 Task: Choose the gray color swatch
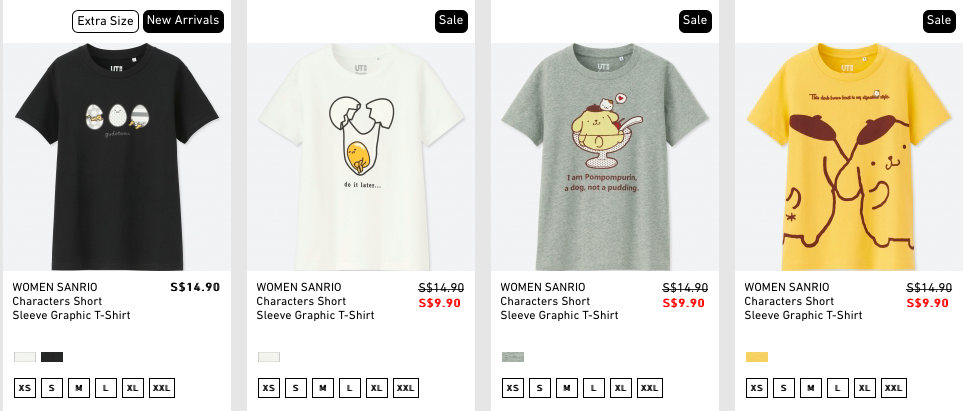point(513,357)
